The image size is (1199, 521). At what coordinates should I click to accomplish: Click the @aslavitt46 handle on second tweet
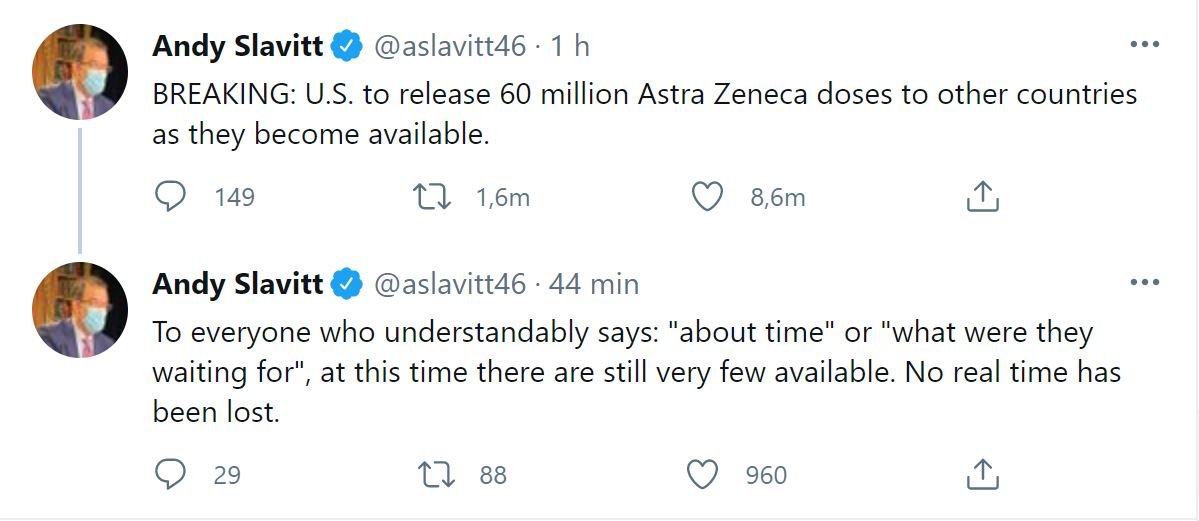449,284
